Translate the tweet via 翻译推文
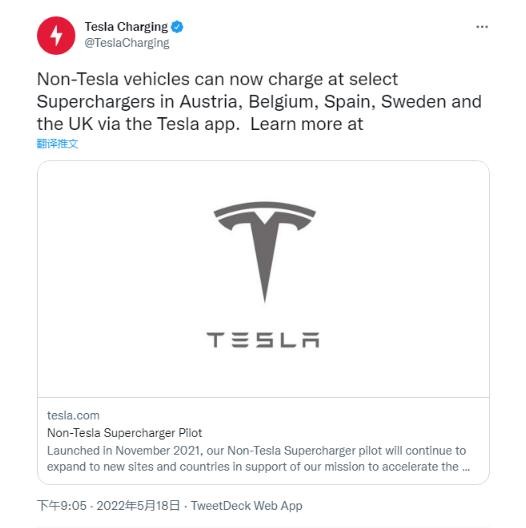The image size is (526, 528). [58, 144]
